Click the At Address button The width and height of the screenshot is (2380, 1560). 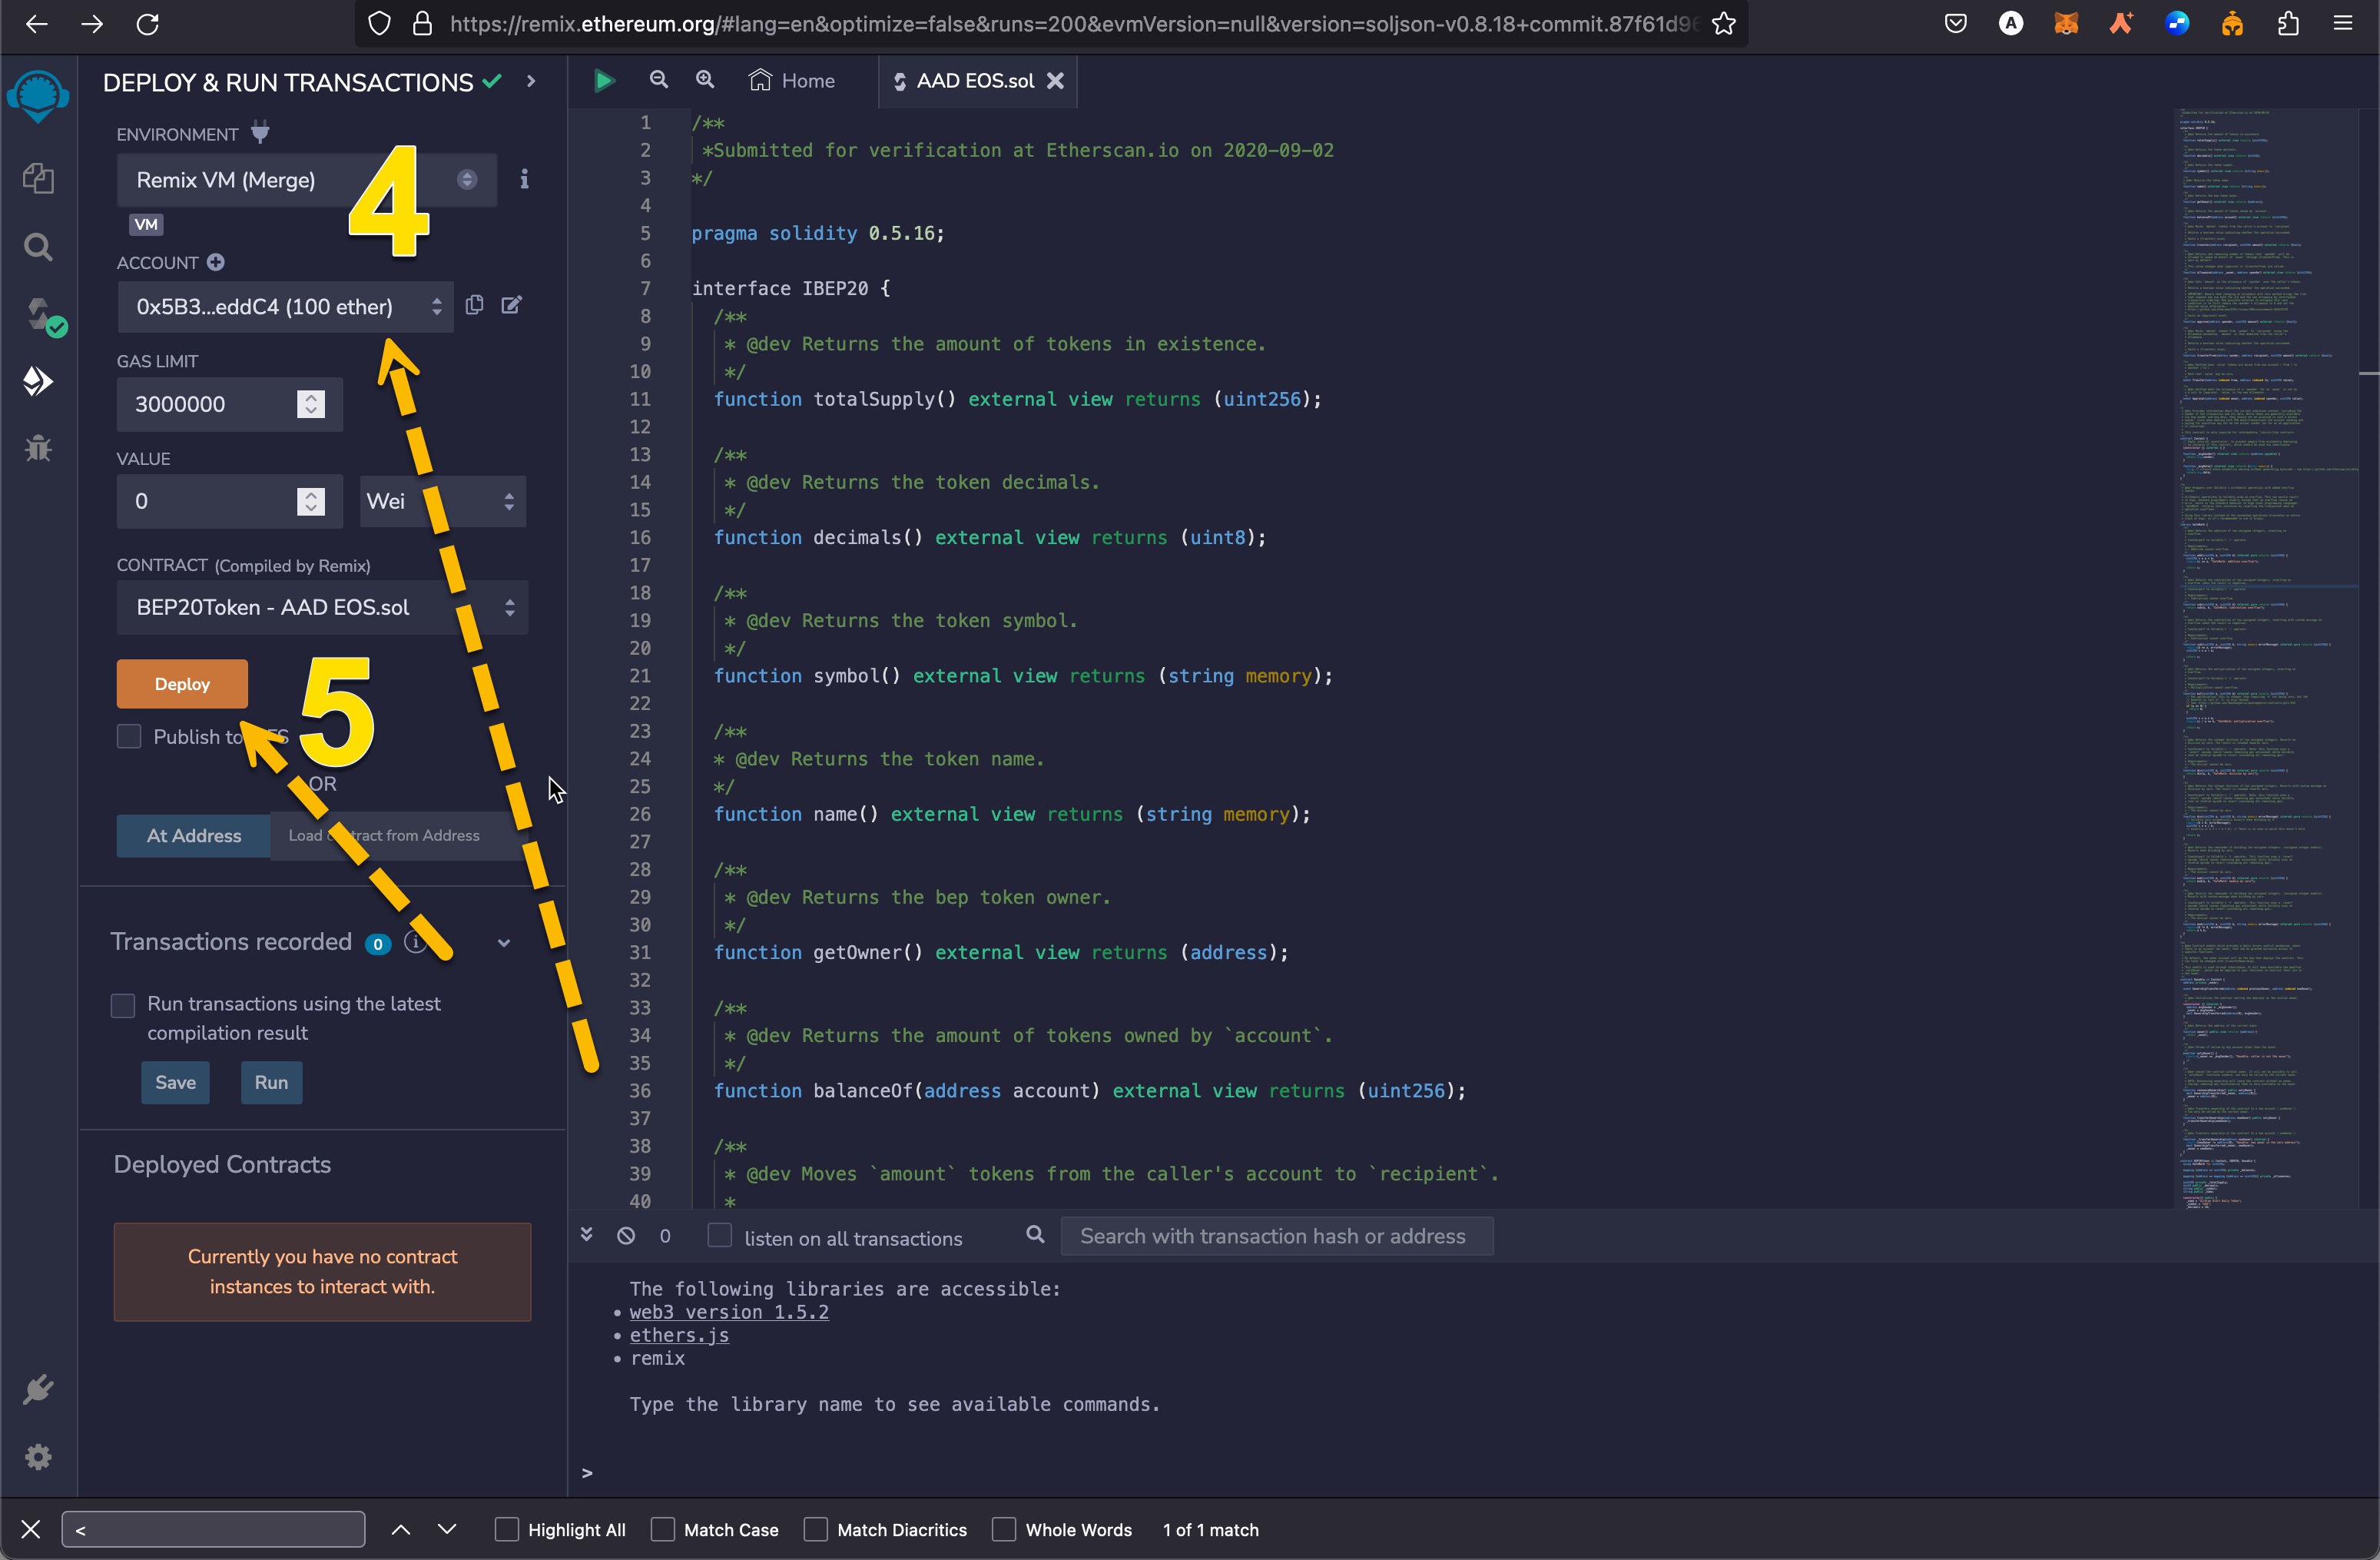[193, 836]
